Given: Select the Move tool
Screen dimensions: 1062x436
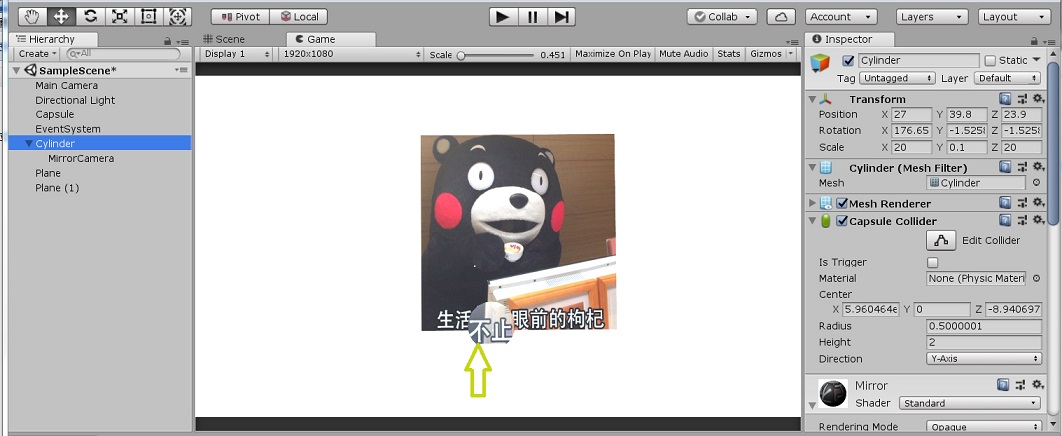Looking at the screenshot, I should click(x=61, y=16).
